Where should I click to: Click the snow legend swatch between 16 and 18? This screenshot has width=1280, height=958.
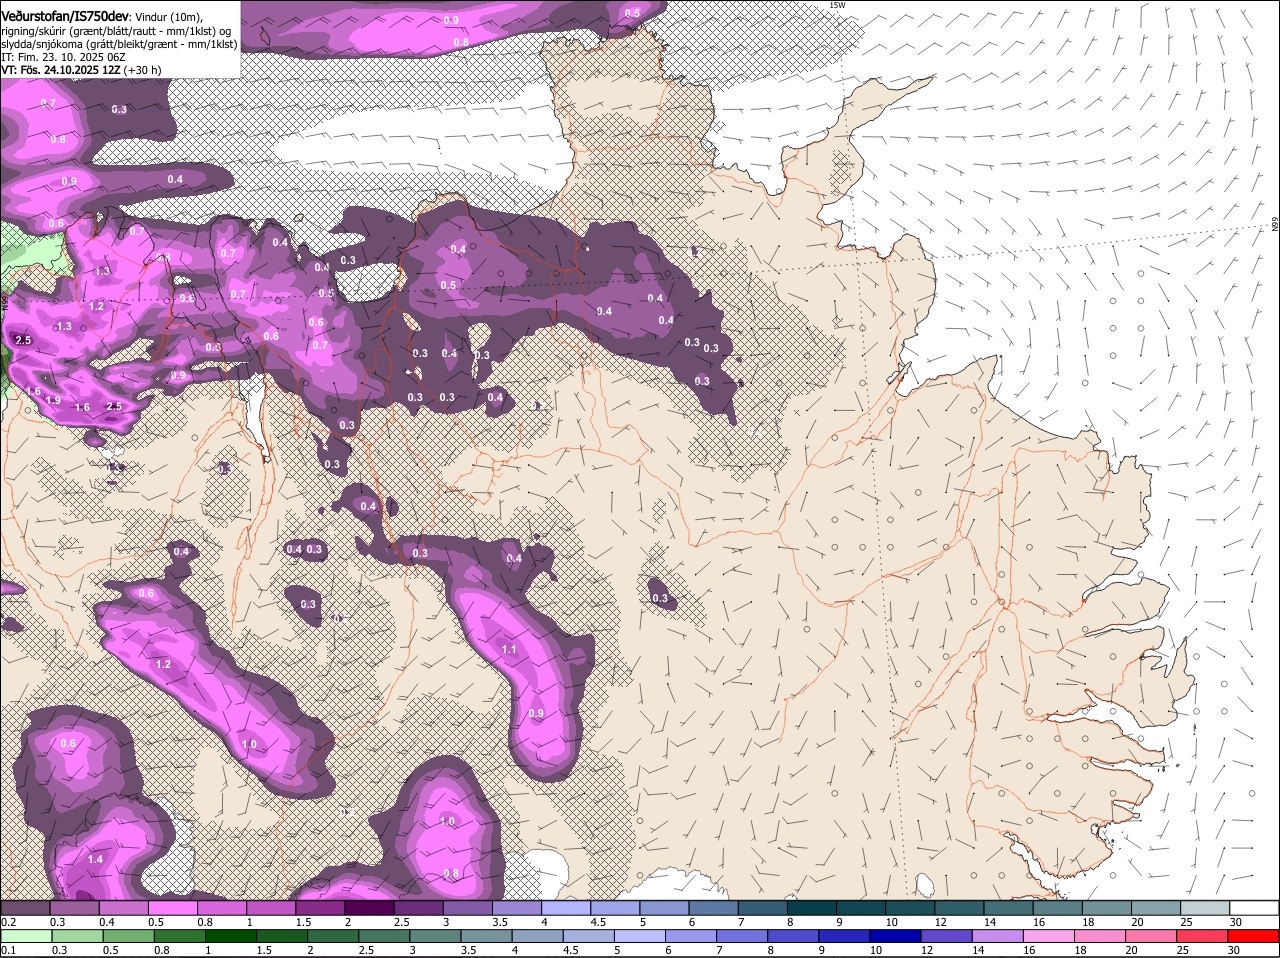(x=1059, y=907)
